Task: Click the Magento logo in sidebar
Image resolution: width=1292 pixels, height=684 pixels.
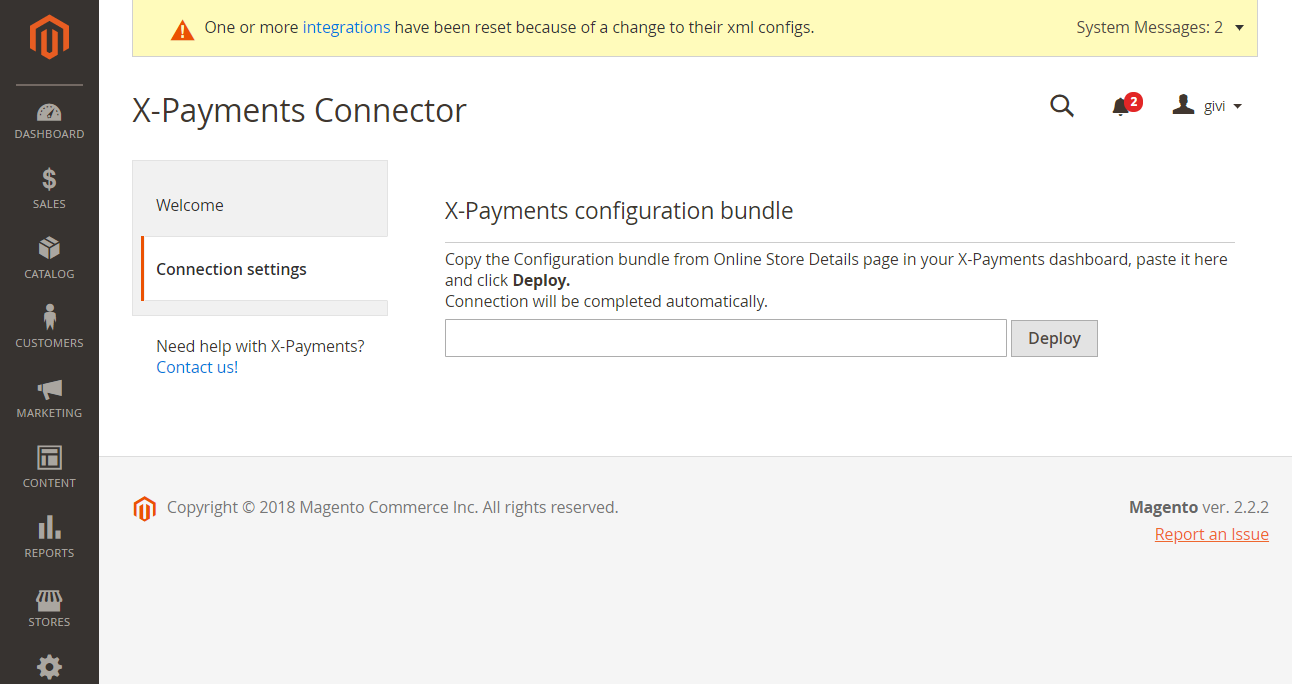Action: [x=49, y=37]
